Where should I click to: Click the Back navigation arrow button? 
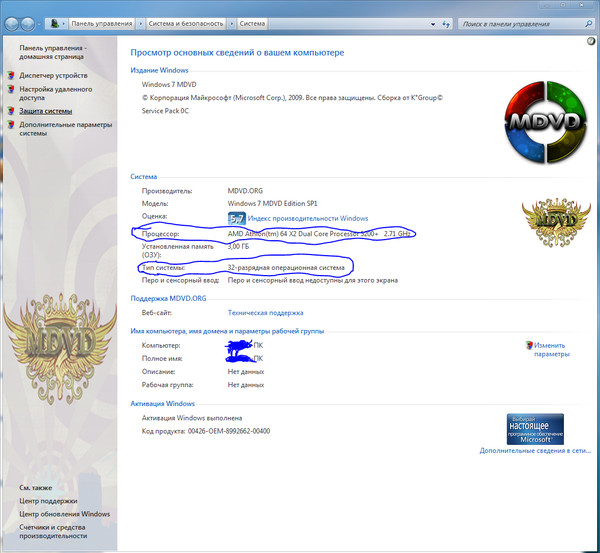tap(12, 24)
